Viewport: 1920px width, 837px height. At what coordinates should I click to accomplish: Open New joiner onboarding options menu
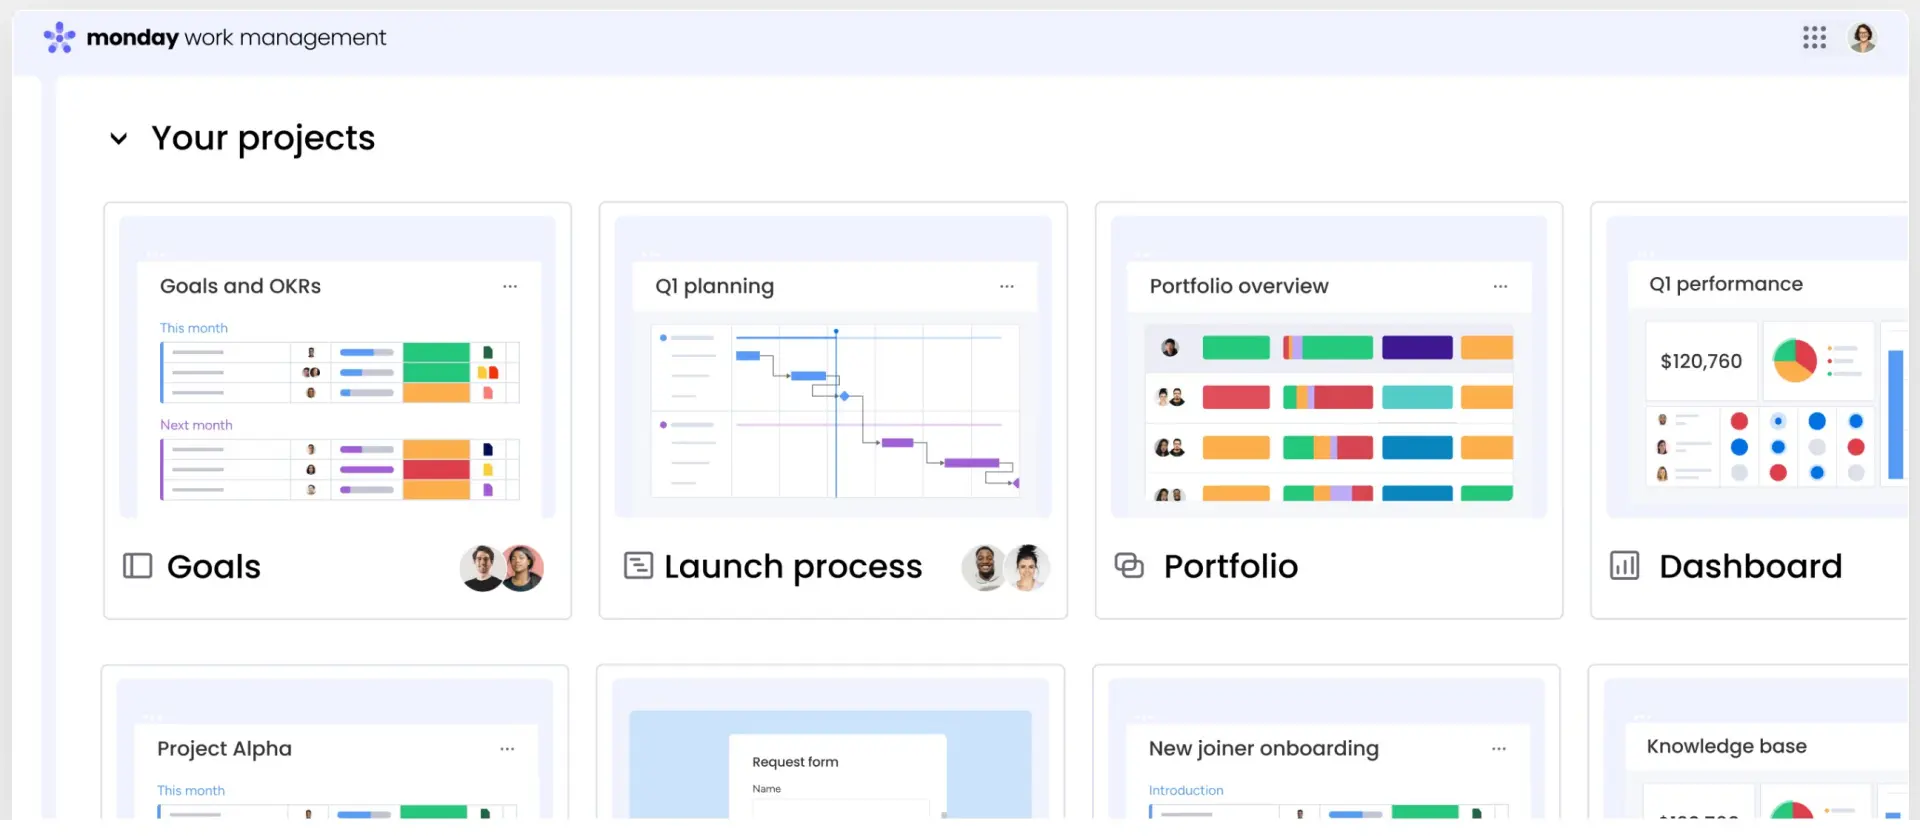click(x=1498, y=749)
